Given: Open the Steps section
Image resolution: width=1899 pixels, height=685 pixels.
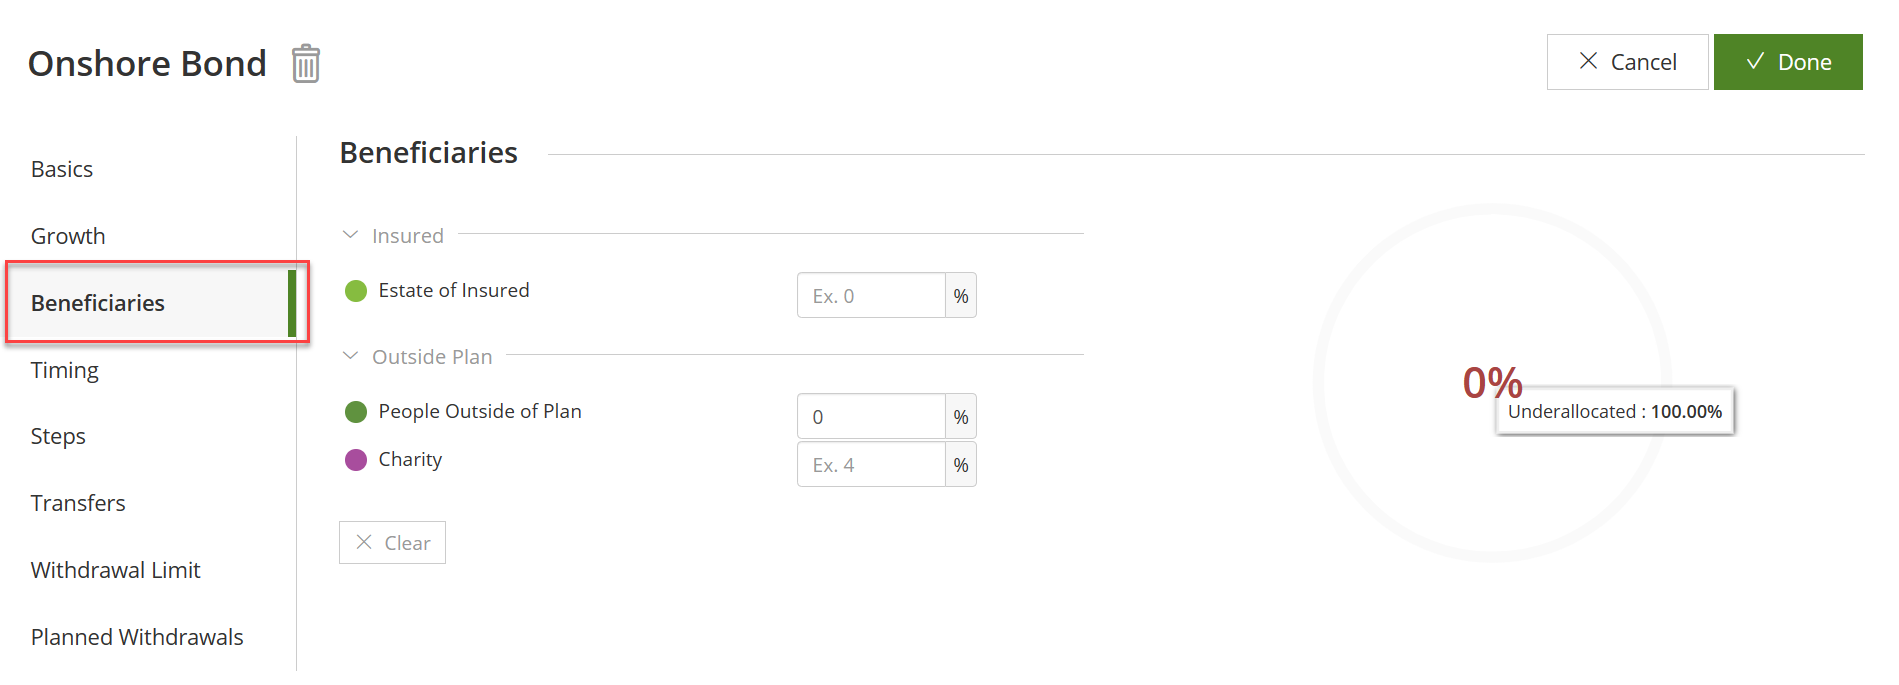Looking at the screenshot, I should (58, 437).
